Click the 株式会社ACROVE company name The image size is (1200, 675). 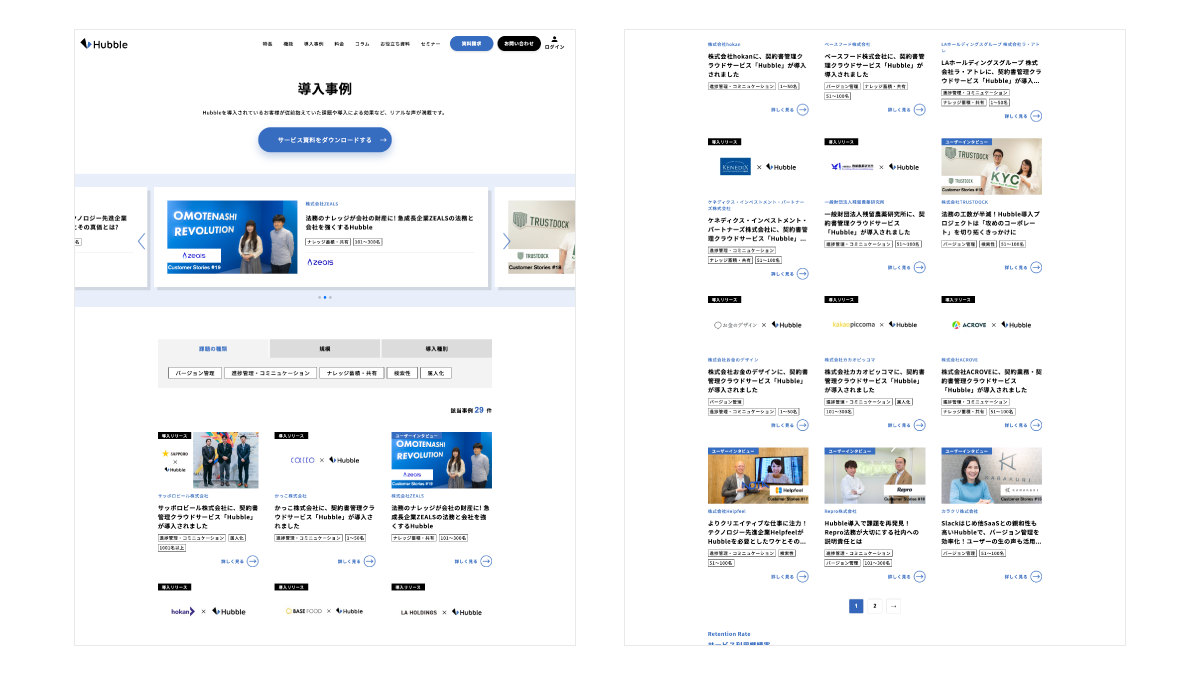click(960, 359)
